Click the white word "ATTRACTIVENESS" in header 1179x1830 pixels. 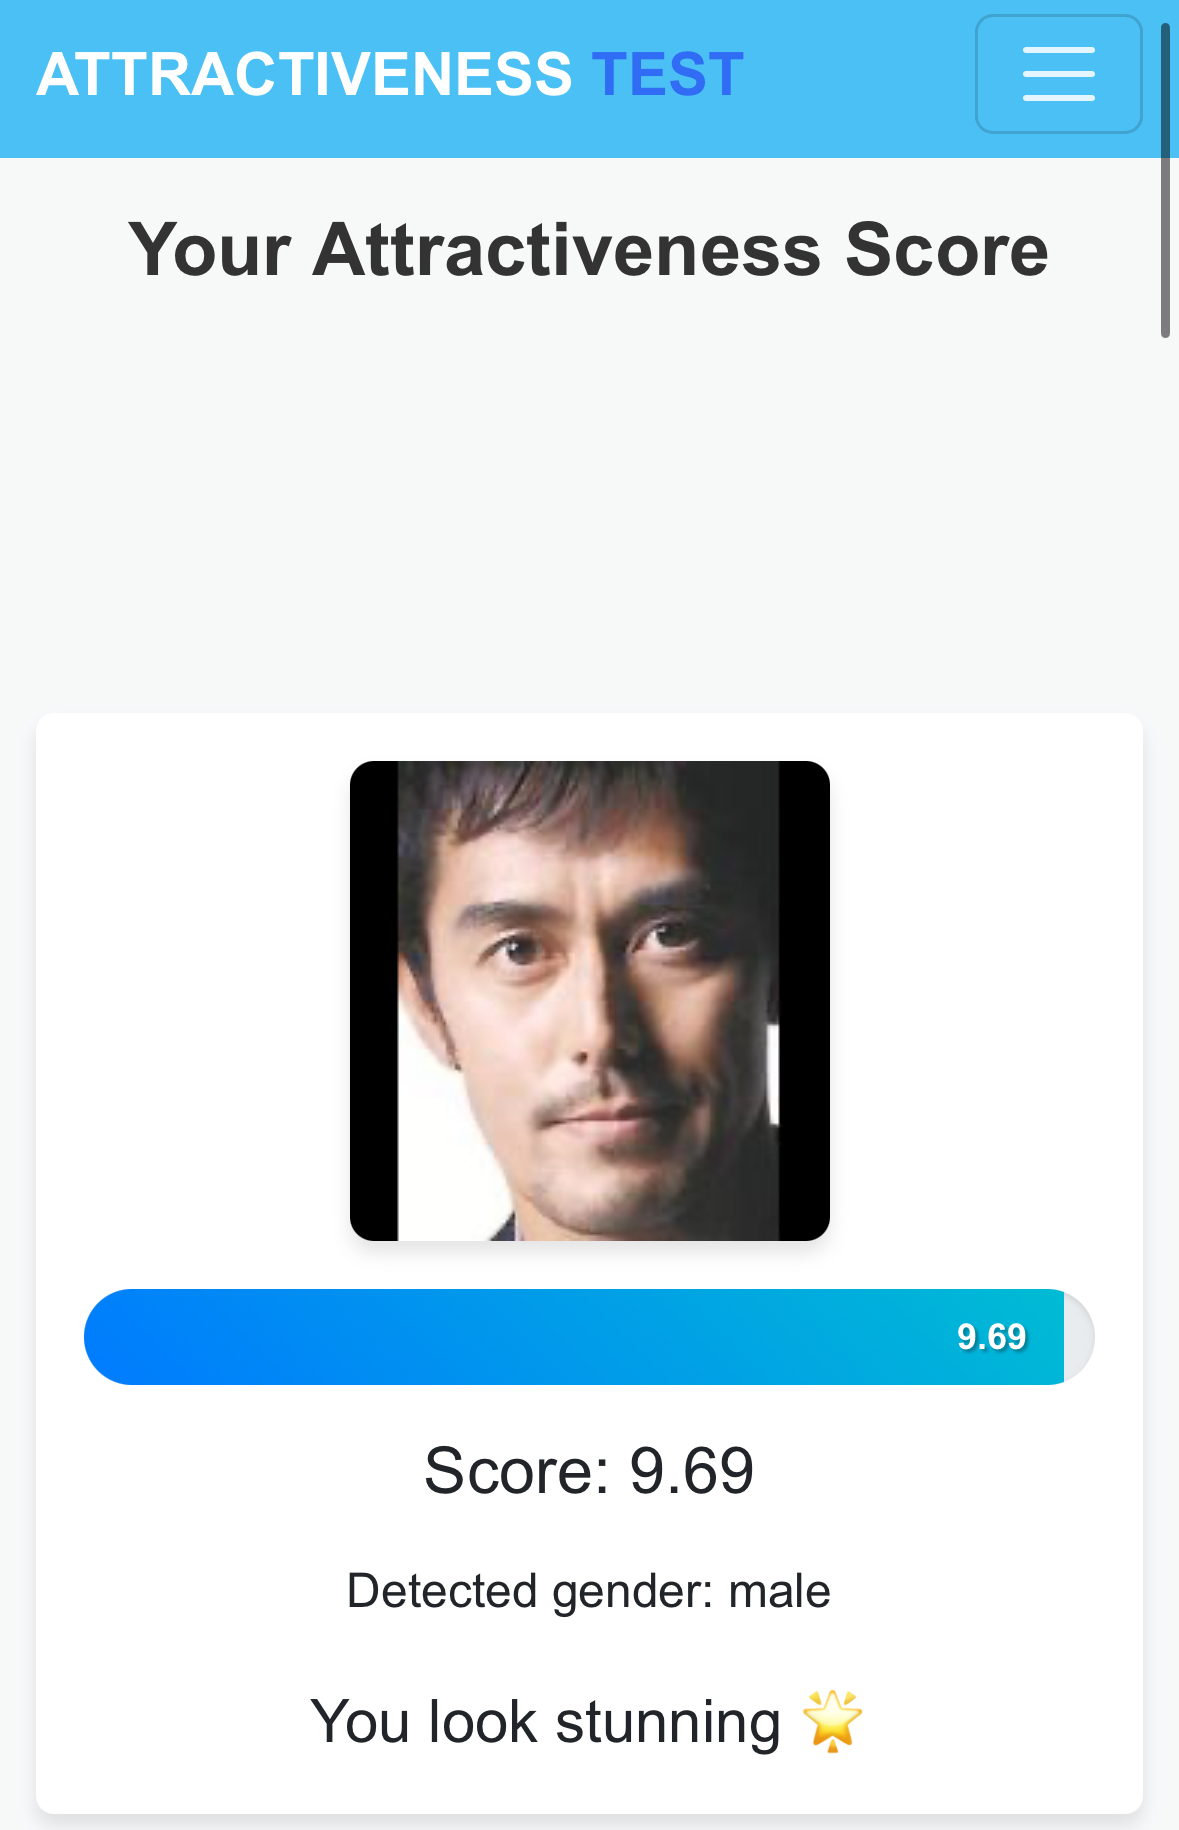(304, 74)
